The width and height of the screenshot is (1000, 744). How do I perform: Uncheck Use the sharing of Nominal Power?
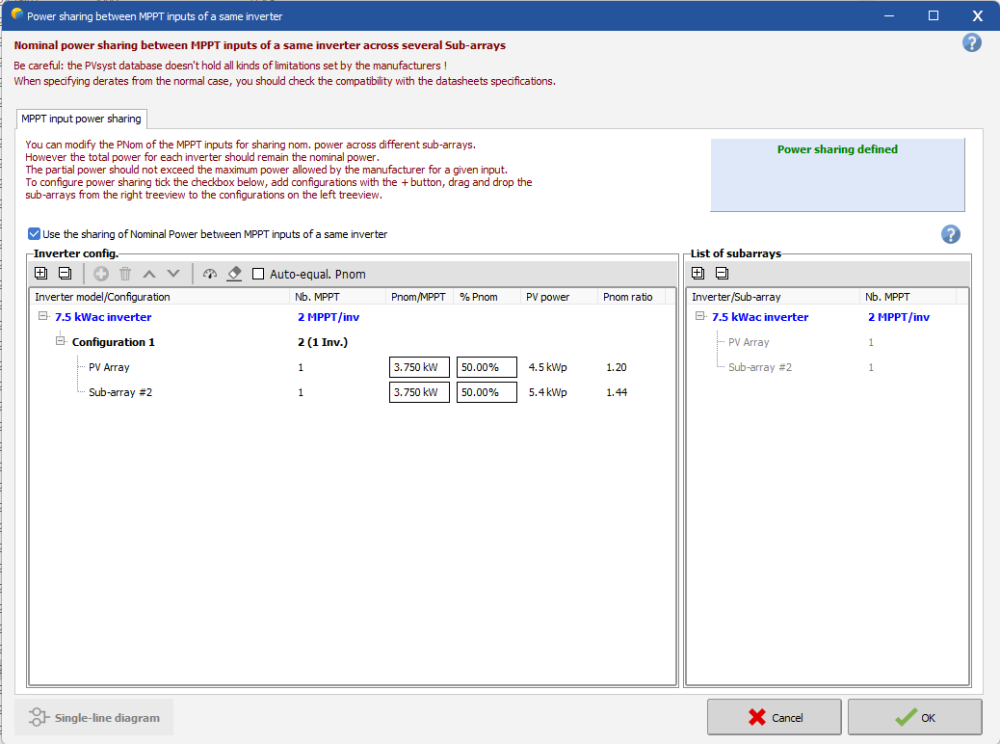35,234
